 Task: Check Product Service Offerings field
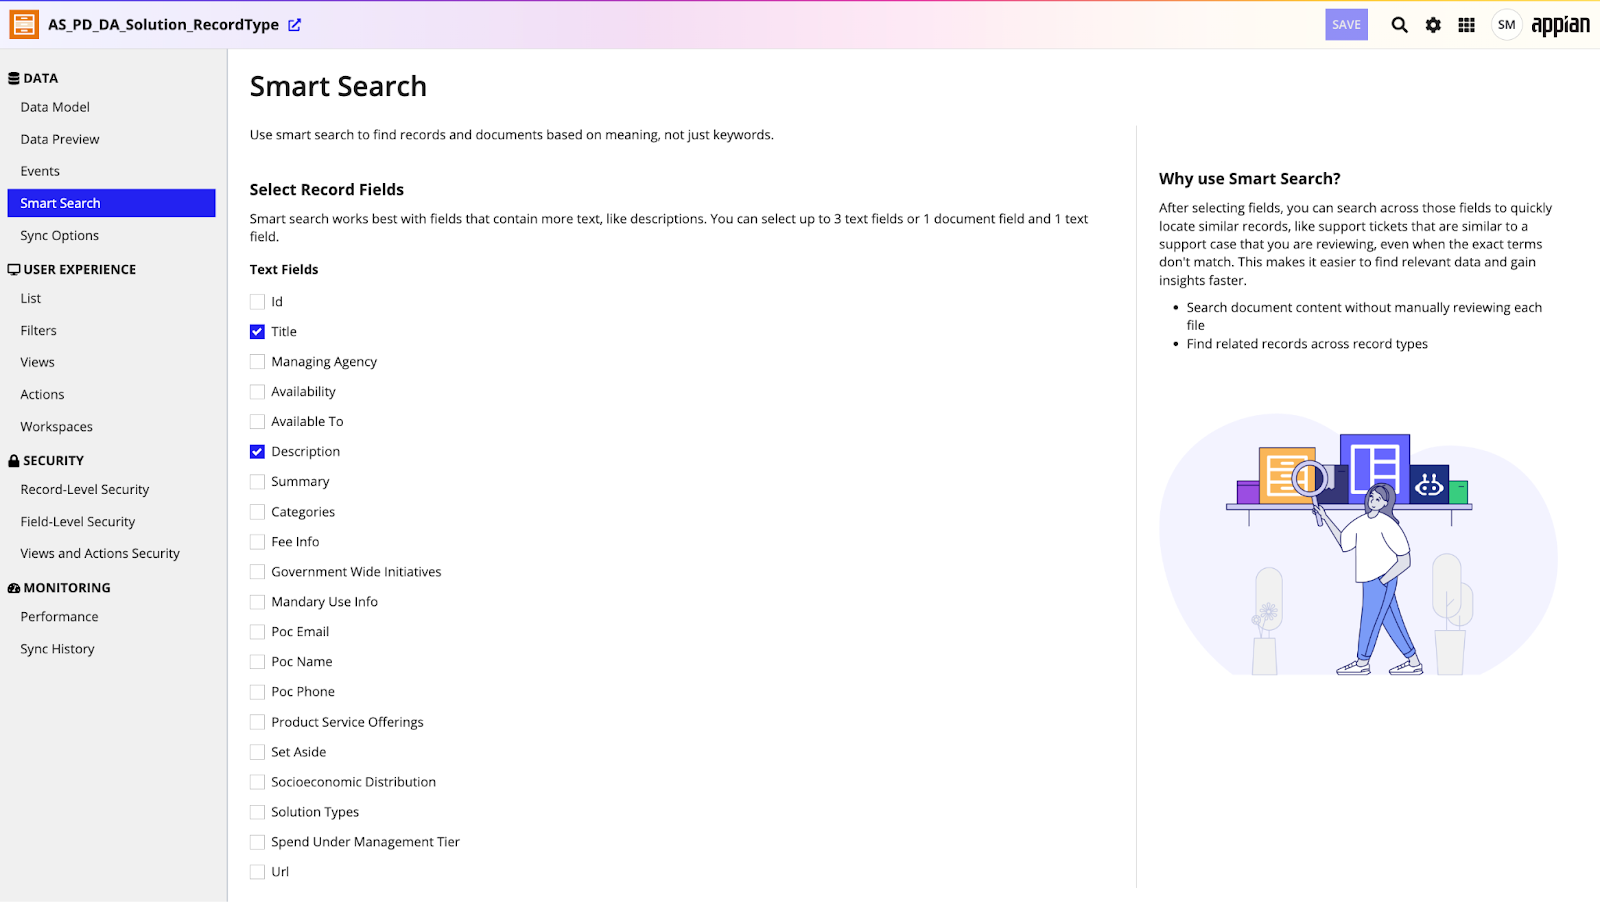[x=257, y=721]
